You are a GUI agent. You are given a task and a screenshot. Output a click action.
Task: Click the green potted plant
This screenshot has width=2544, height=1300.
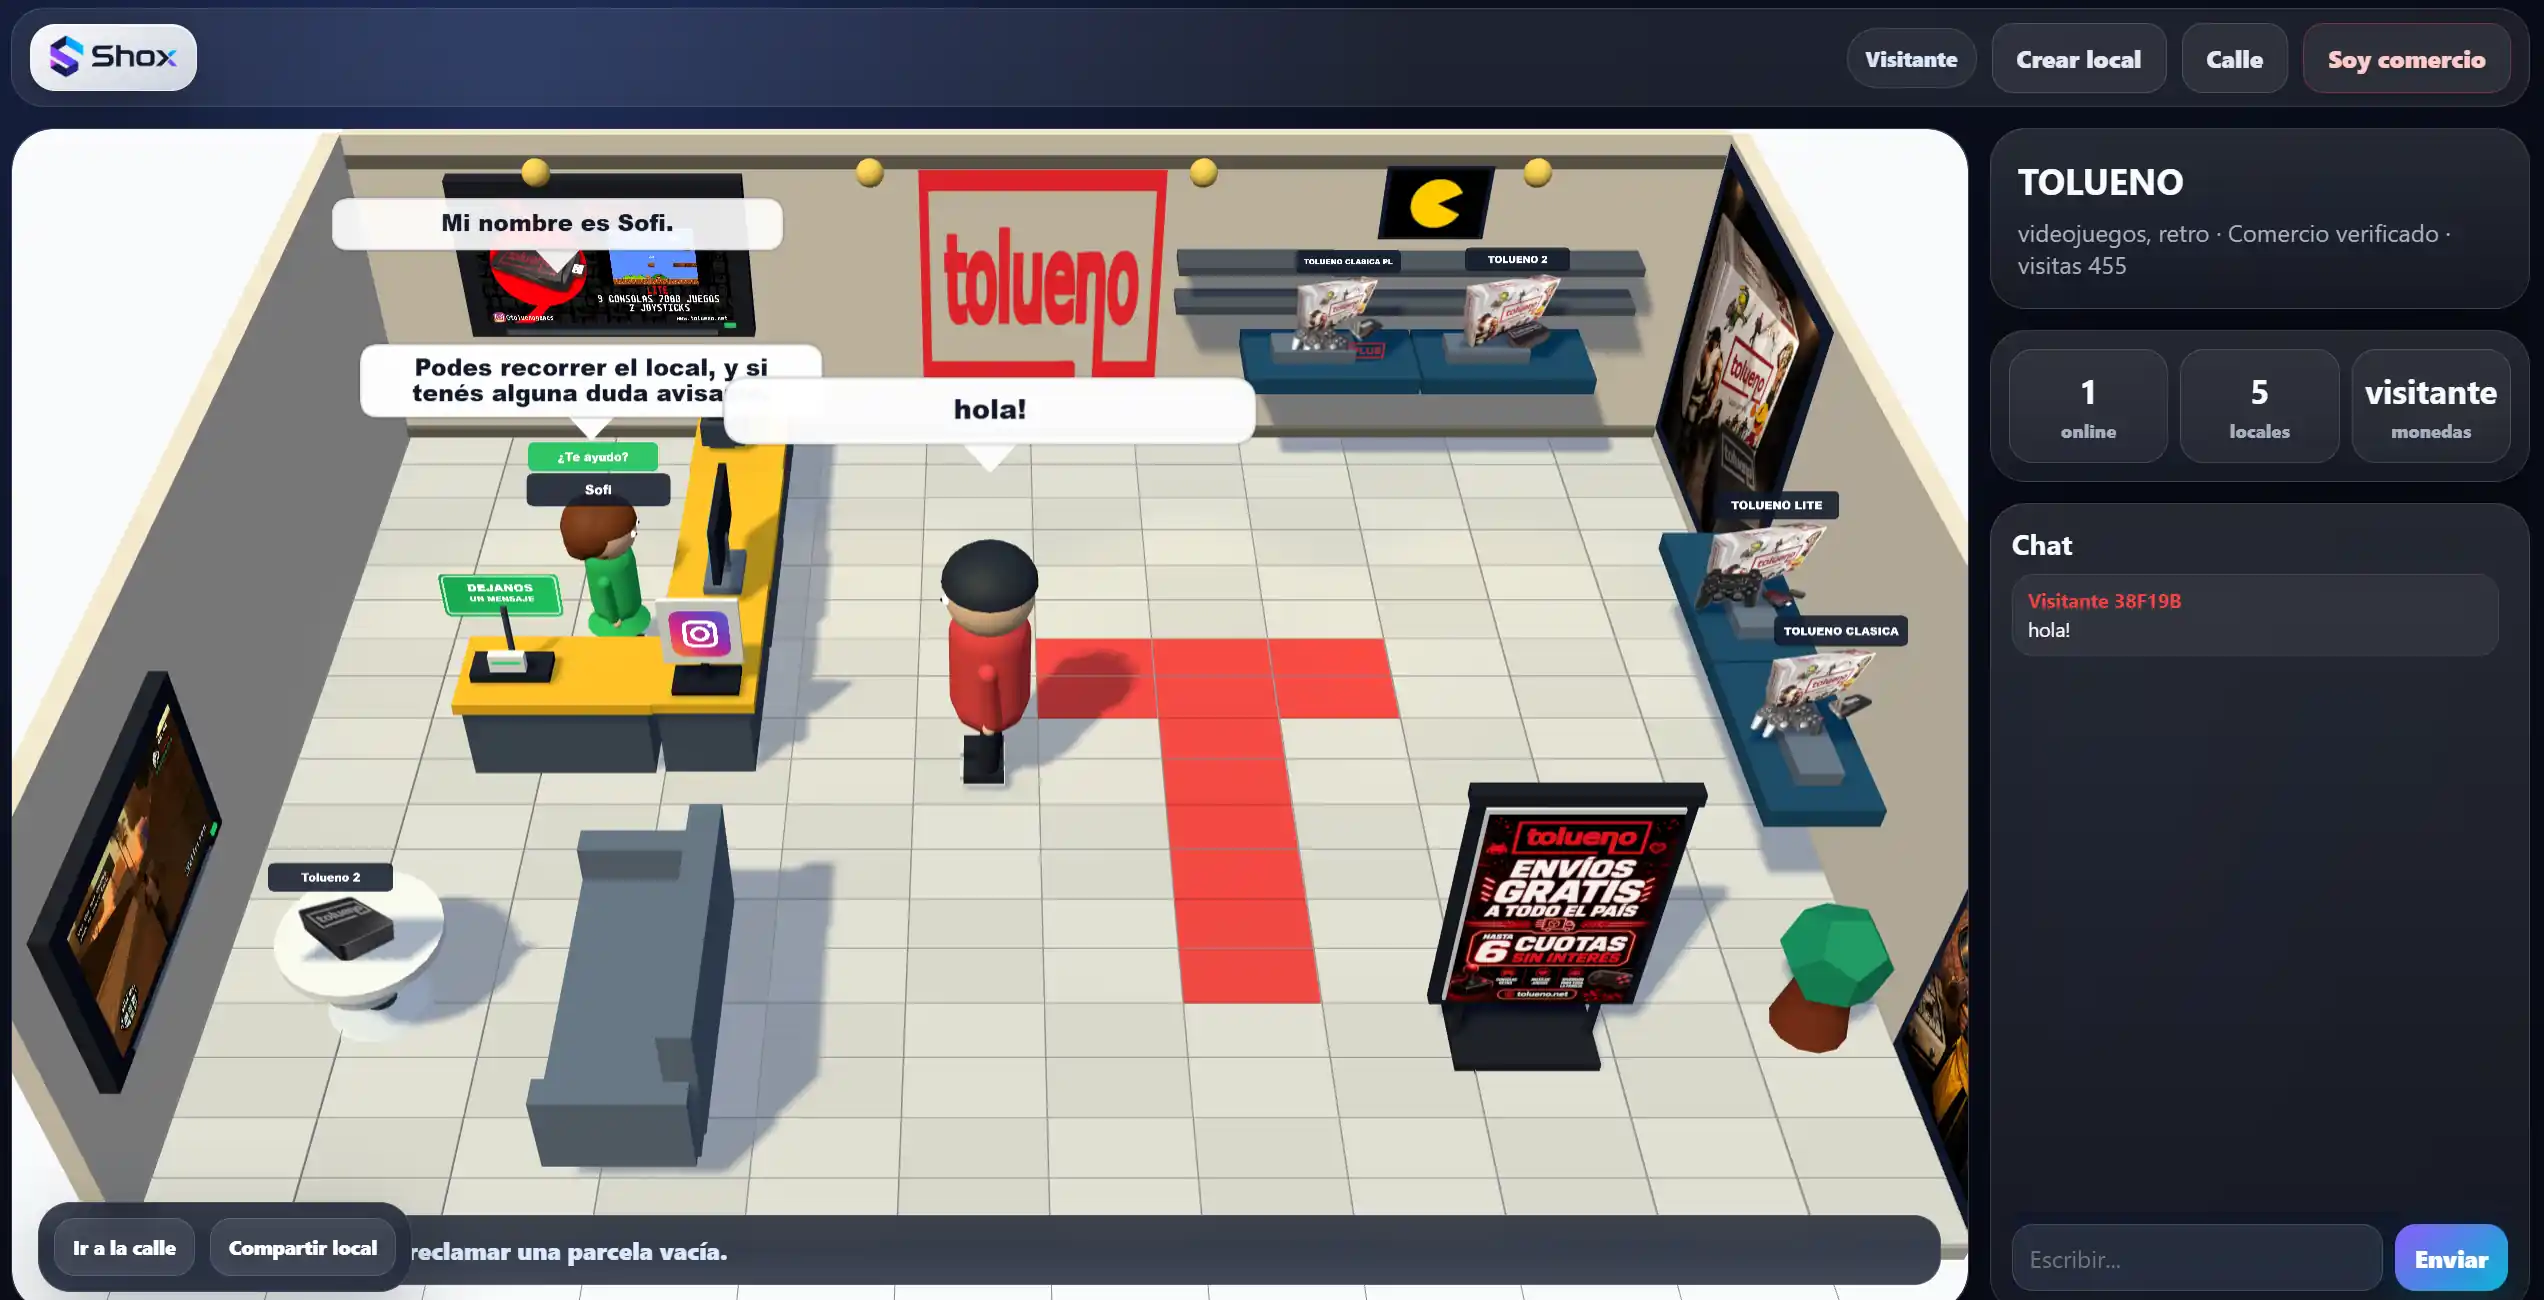1832,976
